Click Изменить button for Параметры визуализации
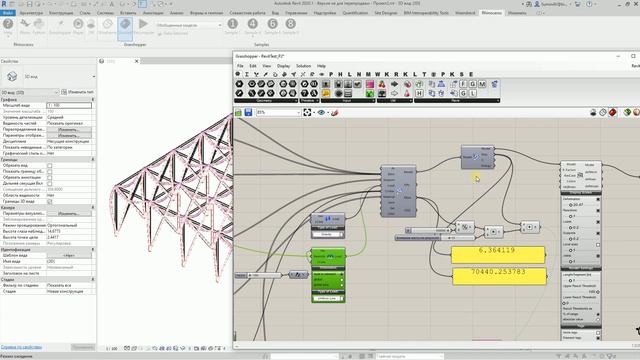Viewport: 640px width, 360px height. pos(69,213)
